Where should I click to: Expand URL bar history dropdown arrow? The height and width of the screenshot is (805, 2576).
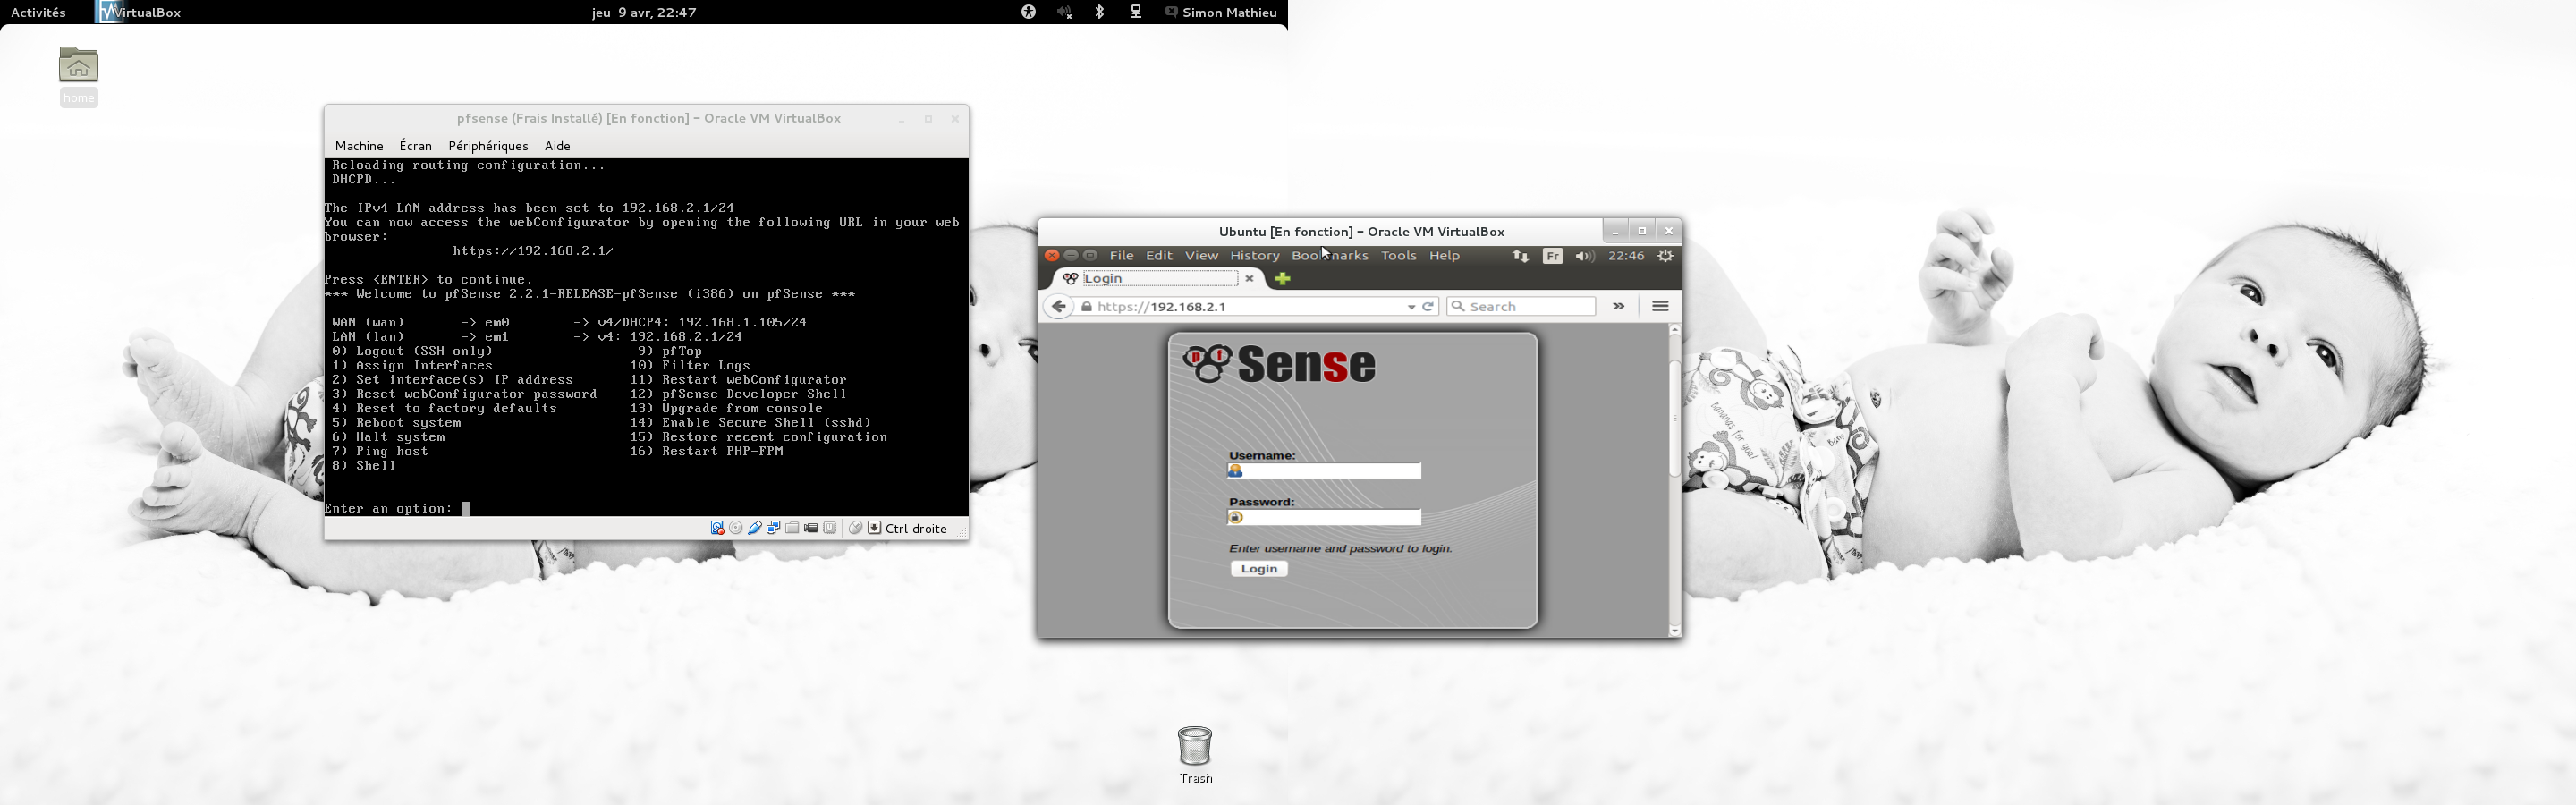tap(1411, 308)
